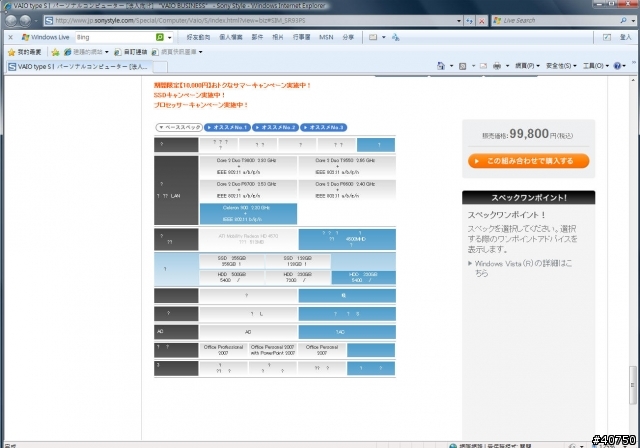The width and height of the screenshot is (640, 448).
Task: Click 登入 sign-in link
Action: [x=625, y=37]
